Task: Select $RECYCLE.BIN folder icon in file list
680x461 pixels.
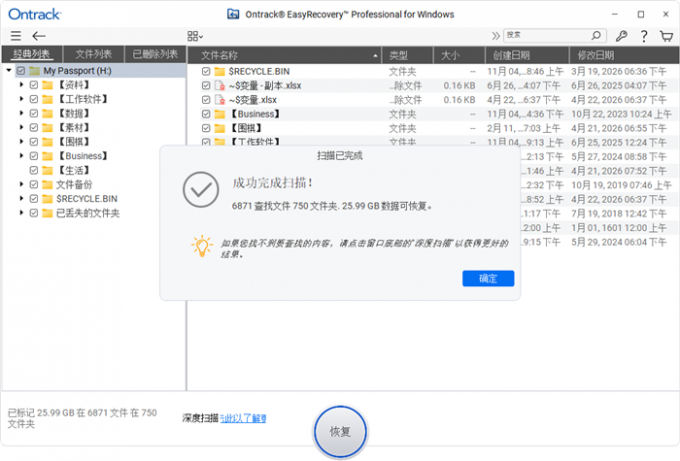Action: pyautogui.click(x=220, y=71)
